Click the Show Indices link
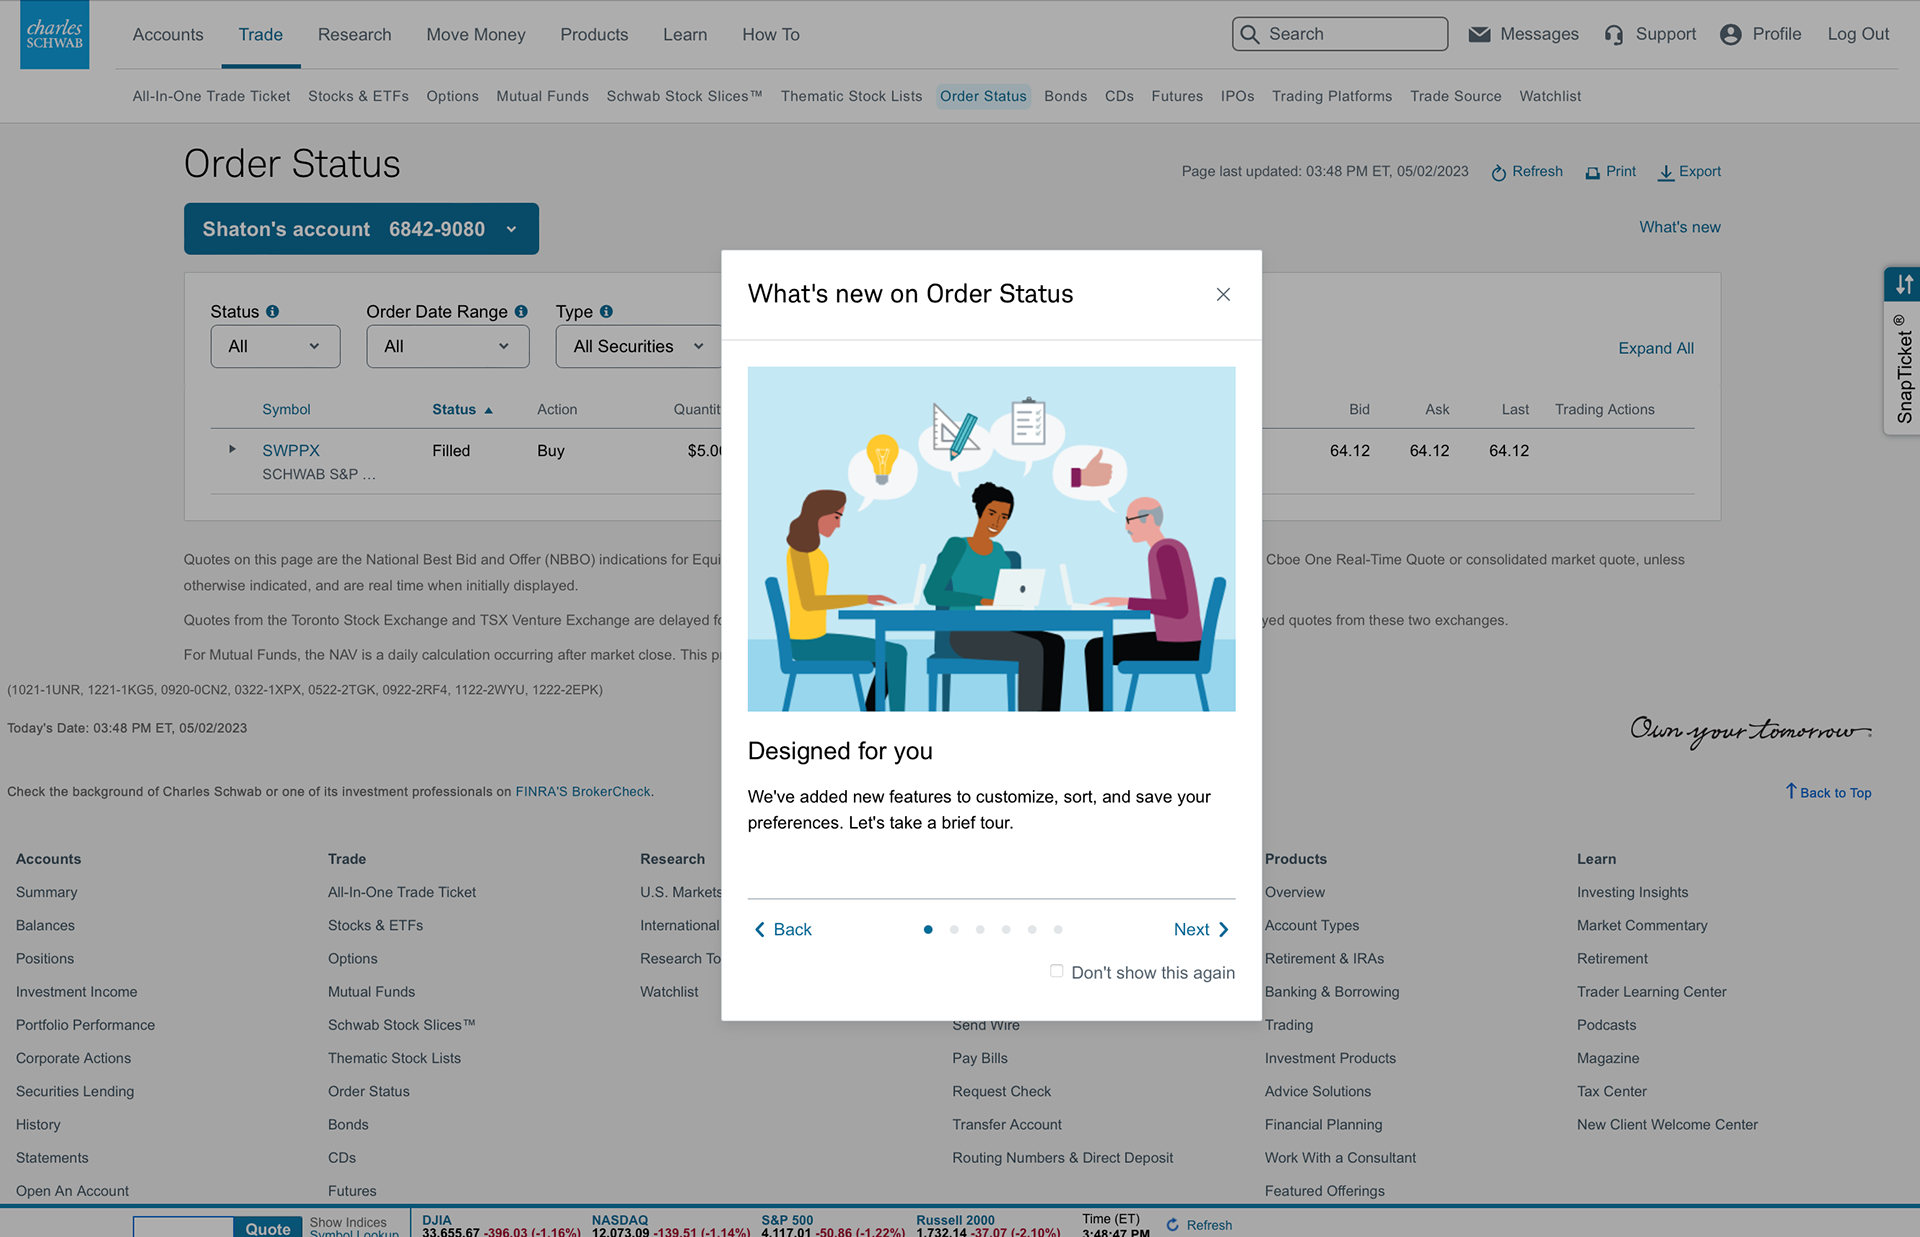Screen dimensions: 1920x1237 point(348,1222)
